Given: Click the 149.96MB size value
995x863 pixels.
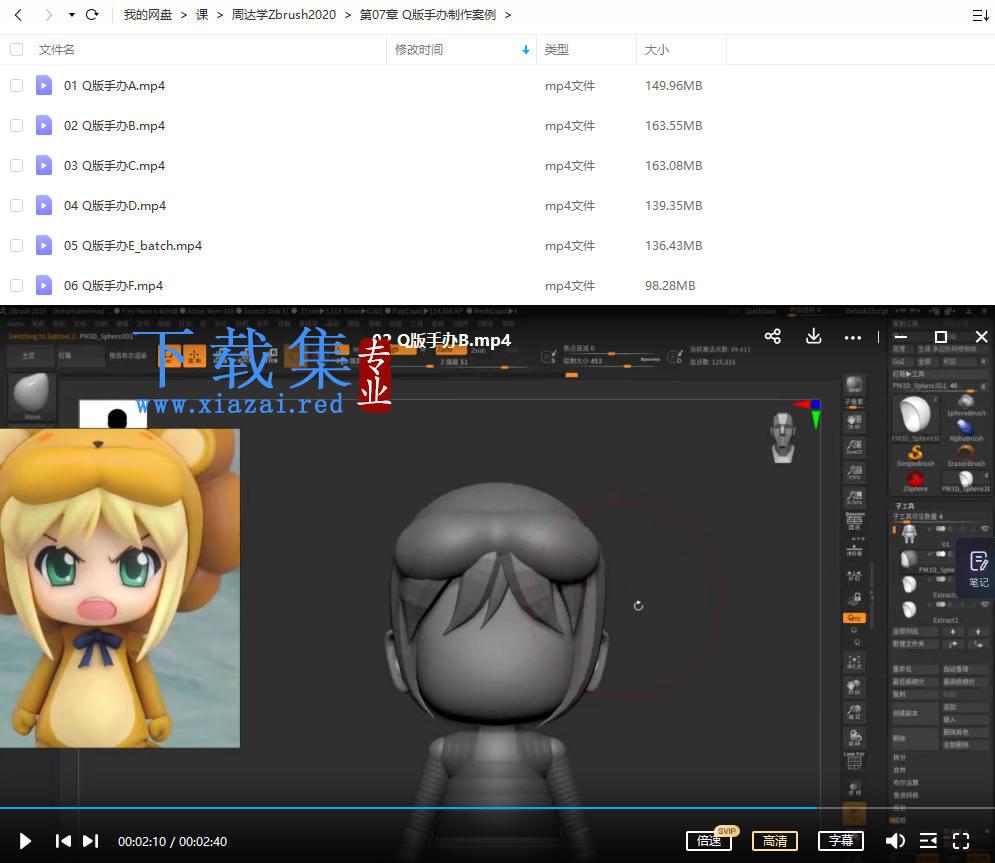Looking at the screenshot, I should pyautogui.click(x=673, y=86).
